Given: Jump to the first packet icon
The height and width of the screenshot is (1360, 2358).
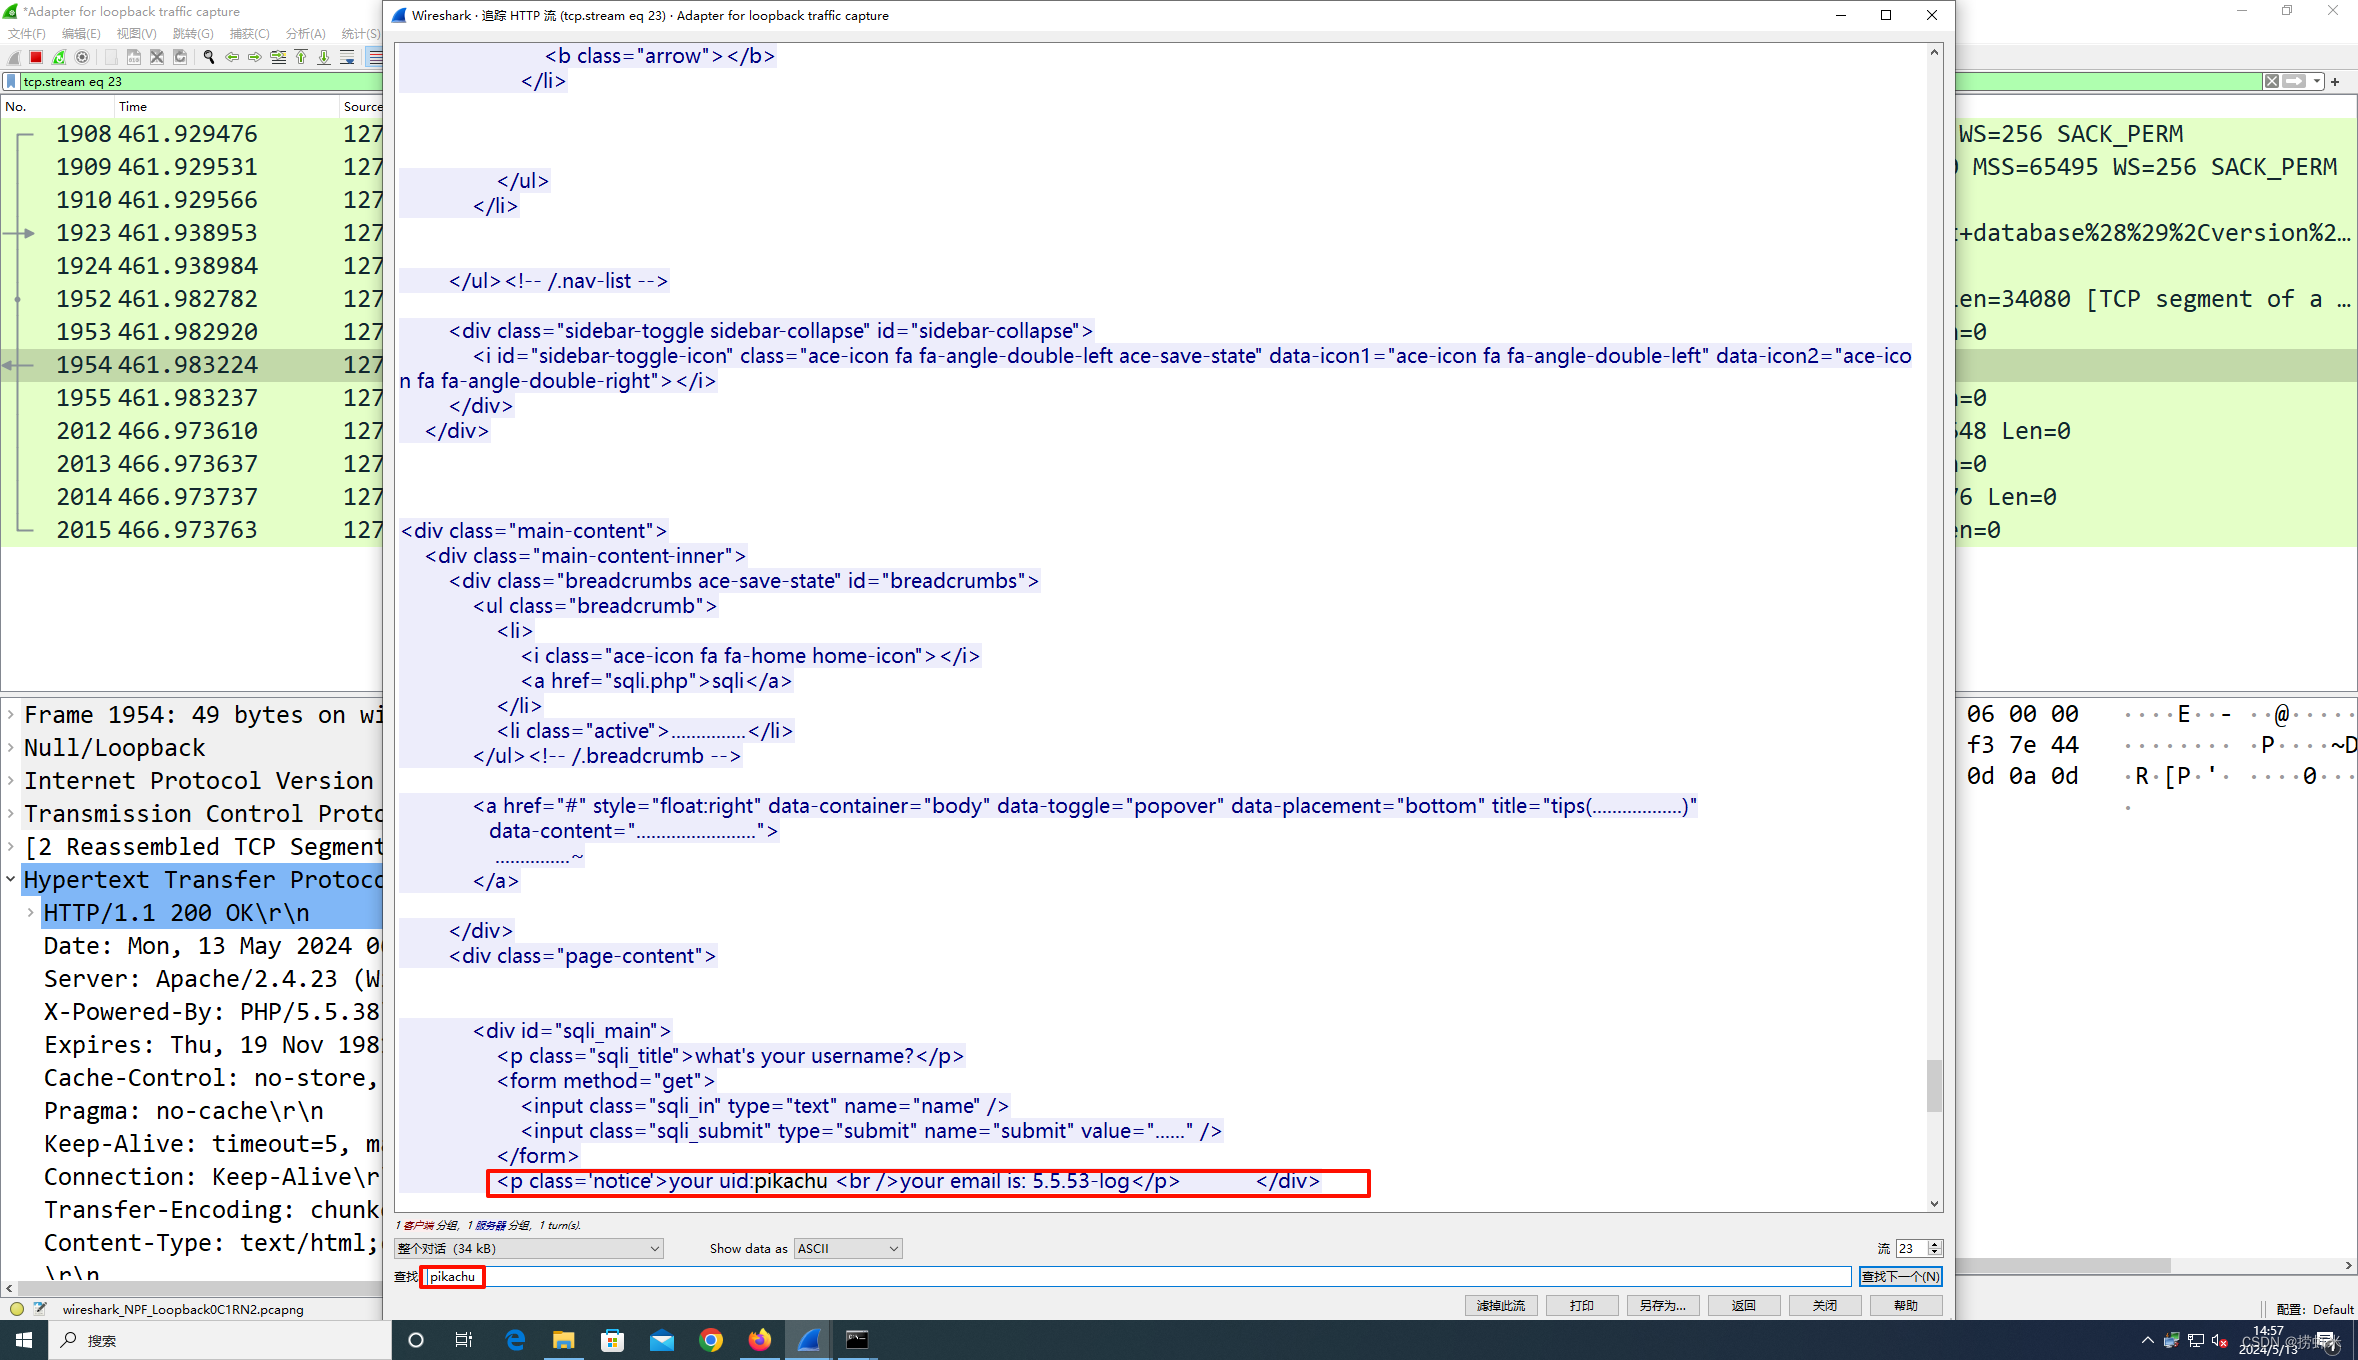Looking at the screenshot, I should click(x=301, y=57).
